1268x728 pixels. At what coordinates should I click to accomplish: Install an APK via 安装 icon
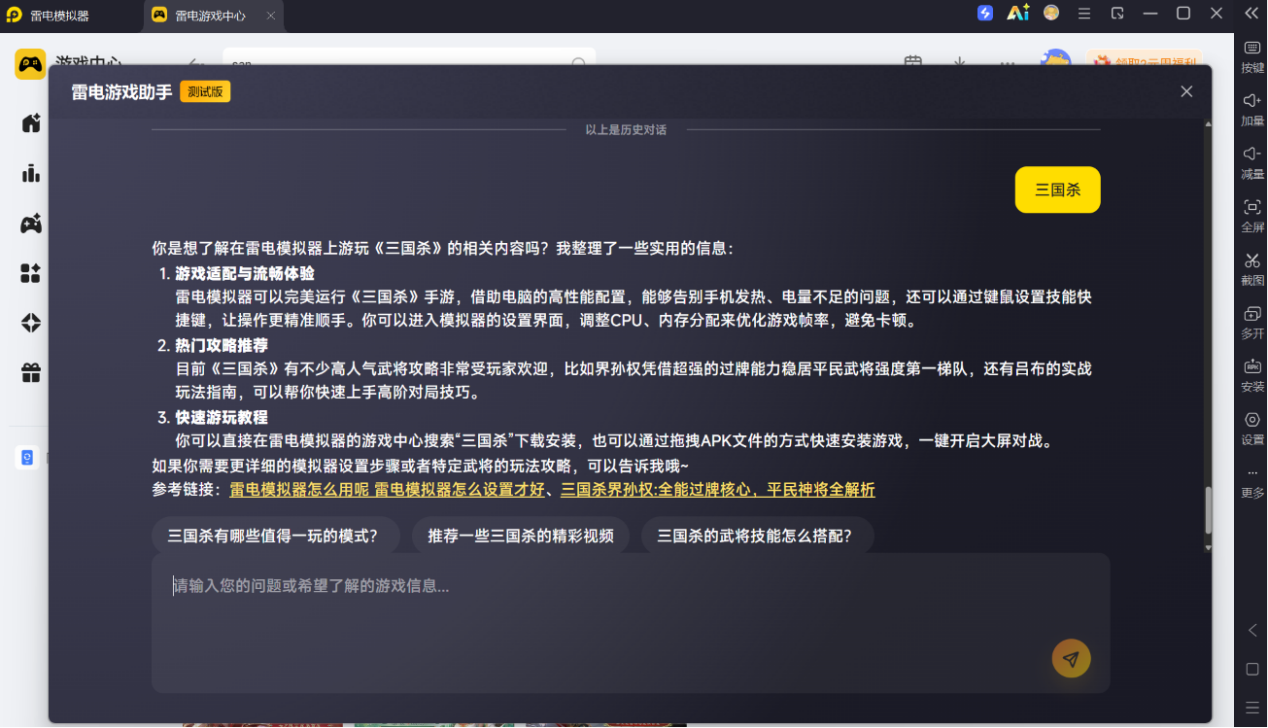click(x=1252, y=375)
